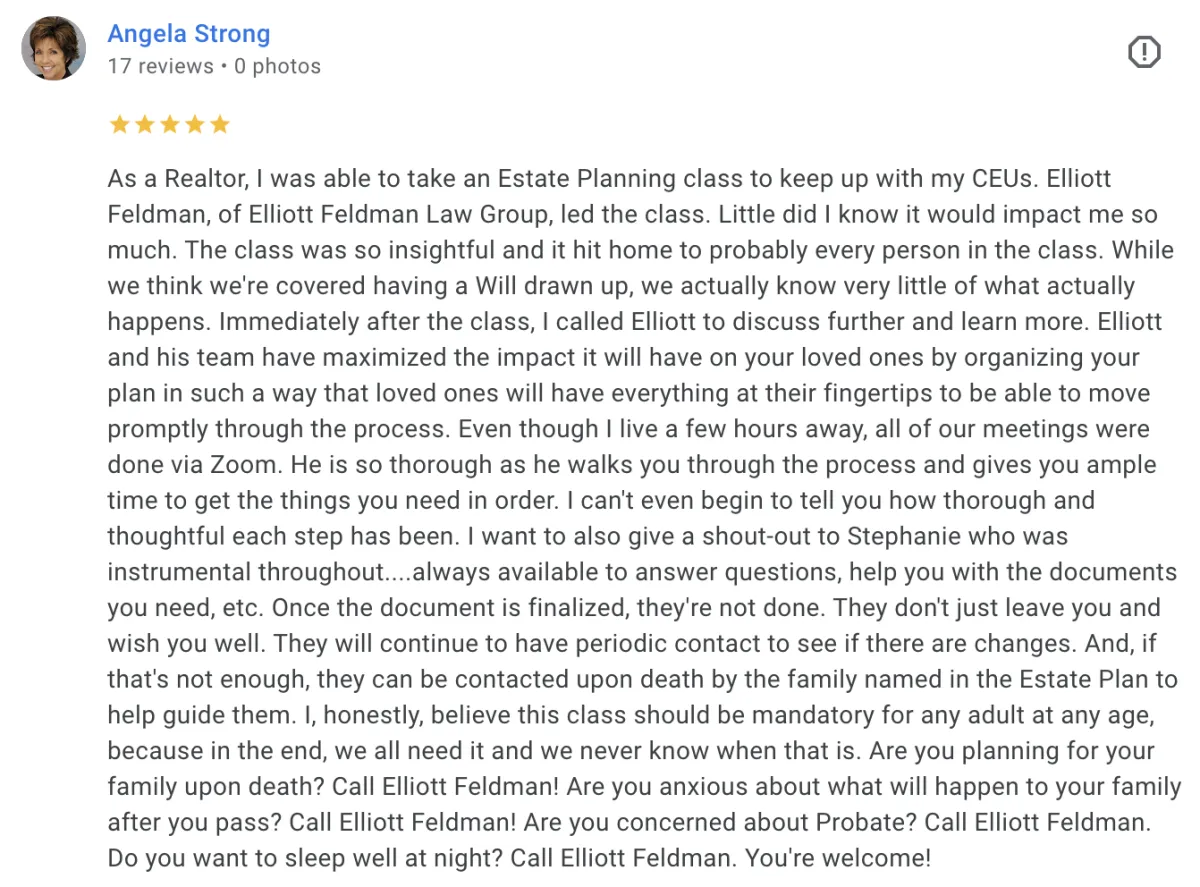Click the fifth gold star

click(219, 125)
